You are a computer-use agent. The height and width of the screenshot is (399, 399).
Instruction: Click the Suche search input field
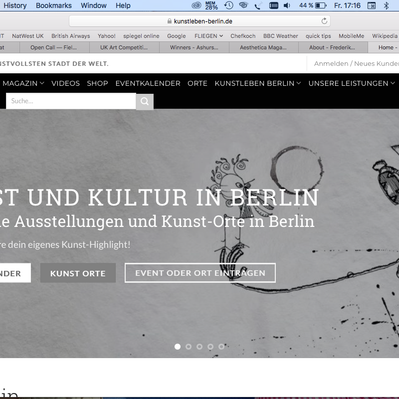point(71,101)
